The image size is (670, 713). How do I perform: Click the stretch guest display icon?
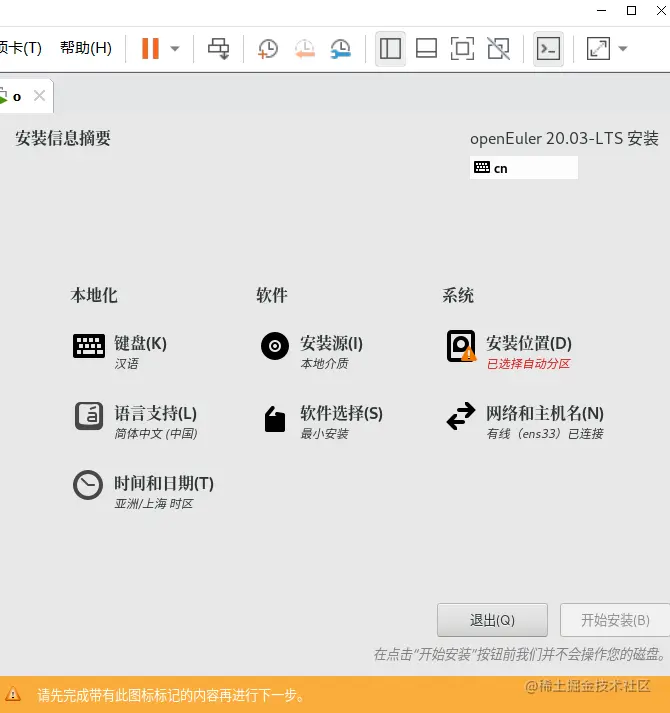point(598,49)
